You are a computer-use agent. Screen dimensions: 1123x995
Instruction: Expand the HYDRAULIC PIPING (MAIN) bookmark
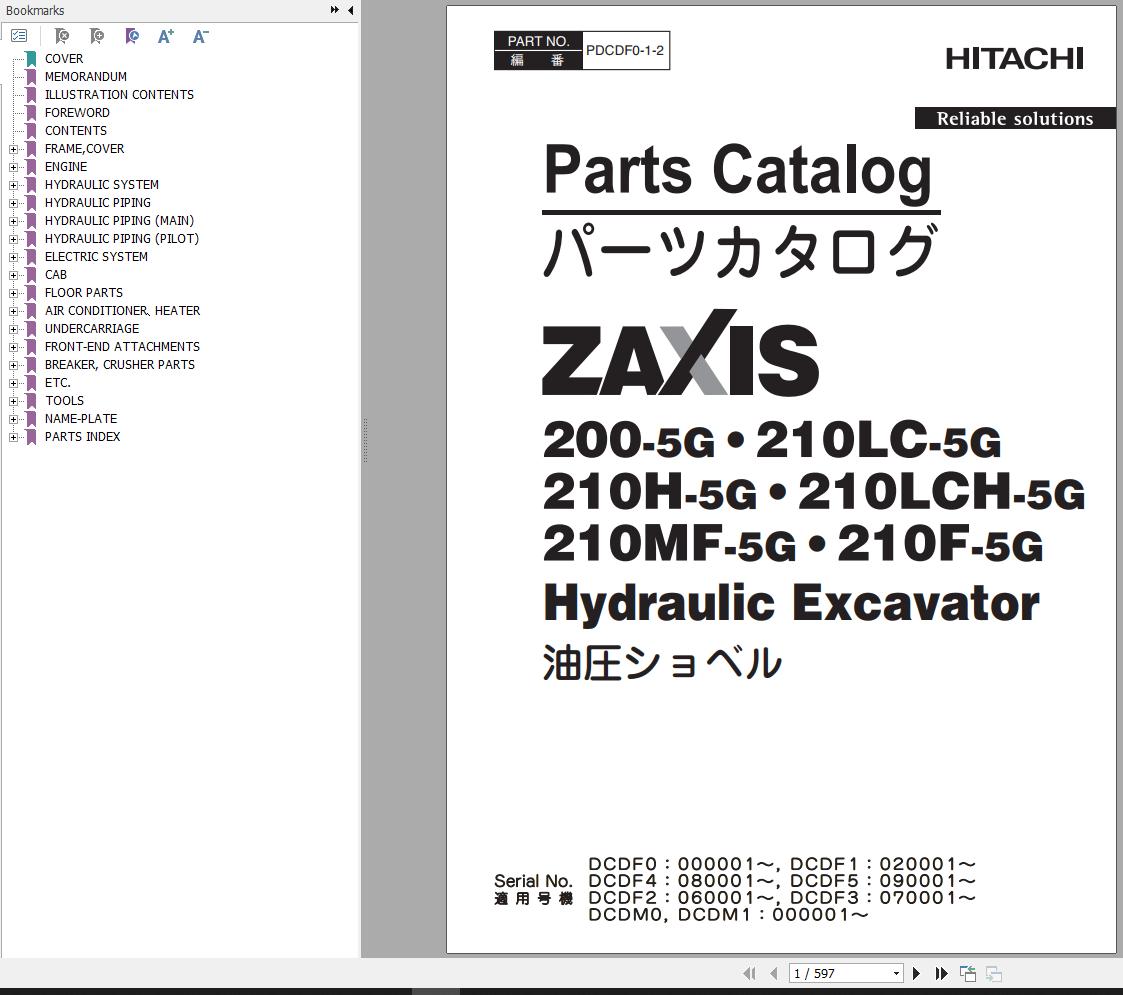(13, 221)
